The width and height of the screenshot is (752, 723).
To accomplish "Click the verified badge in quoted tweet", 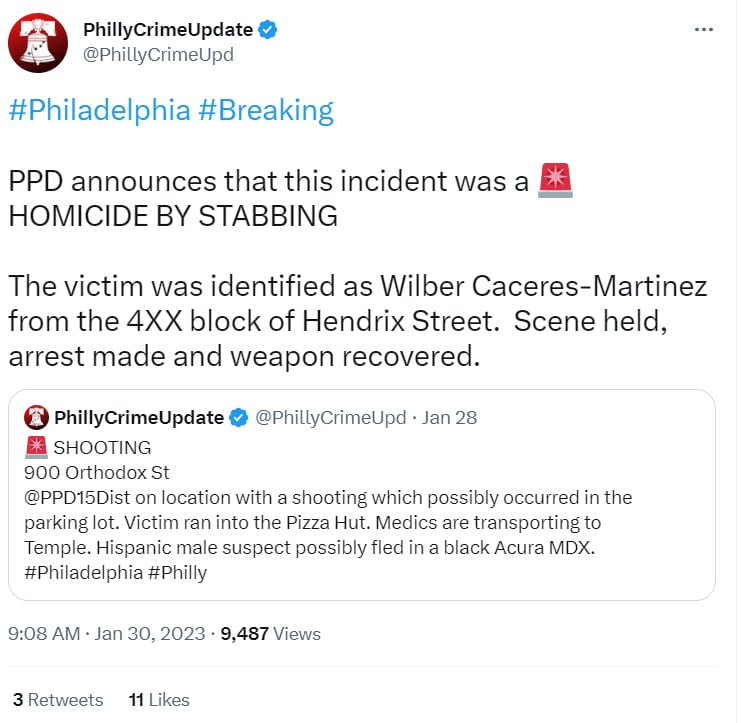I will pos(238,418).
